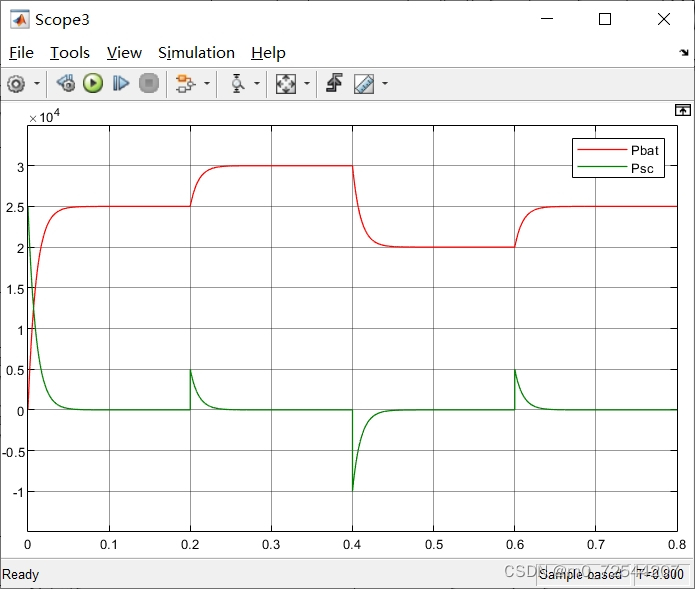
Task: Toggle Psc signal in the legend
Action: (642, 169)
